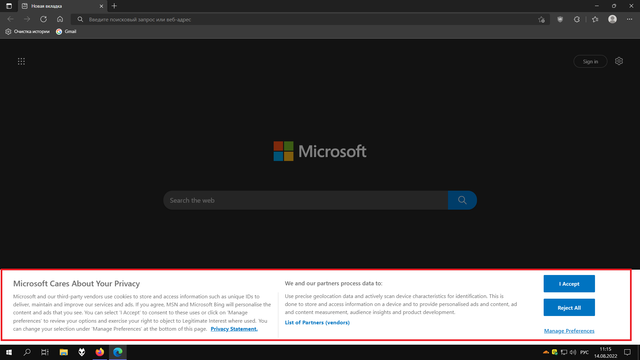Close the 'Новая вкладка' tab
Screen dimensions: 640x360
[101, 6]
